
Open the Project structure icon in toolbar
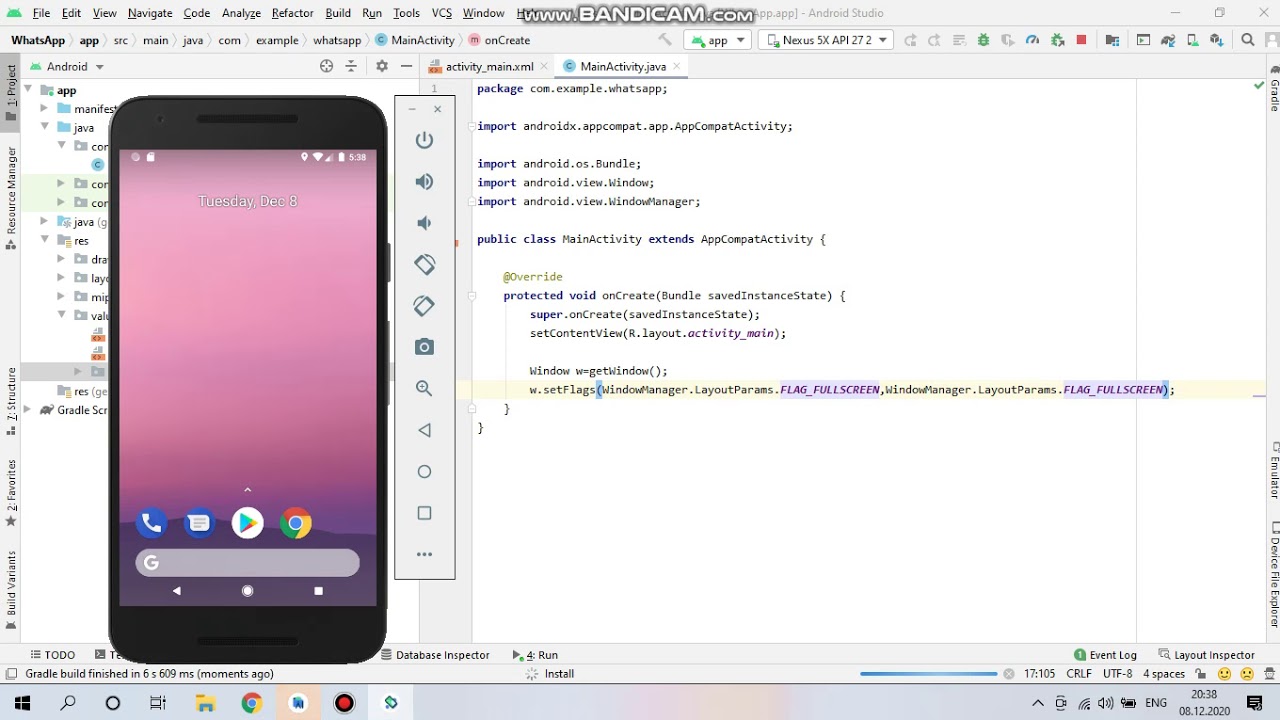(x=1112, y=40)
